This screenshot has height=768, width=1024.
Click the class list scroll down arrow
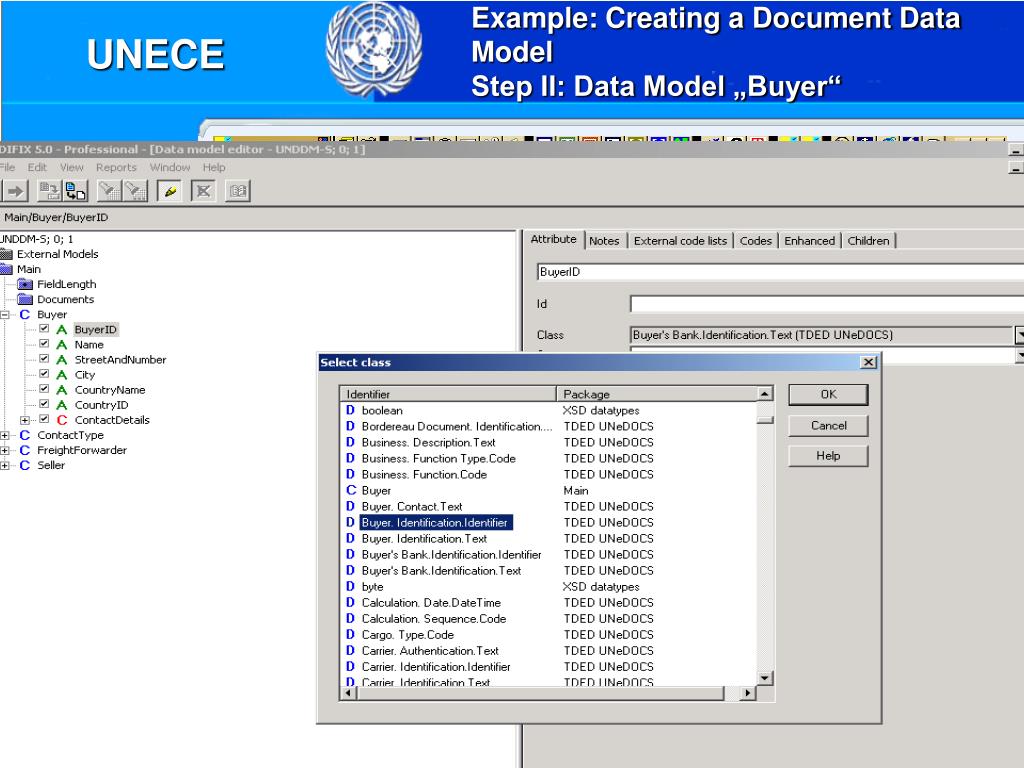coord(765,678)
